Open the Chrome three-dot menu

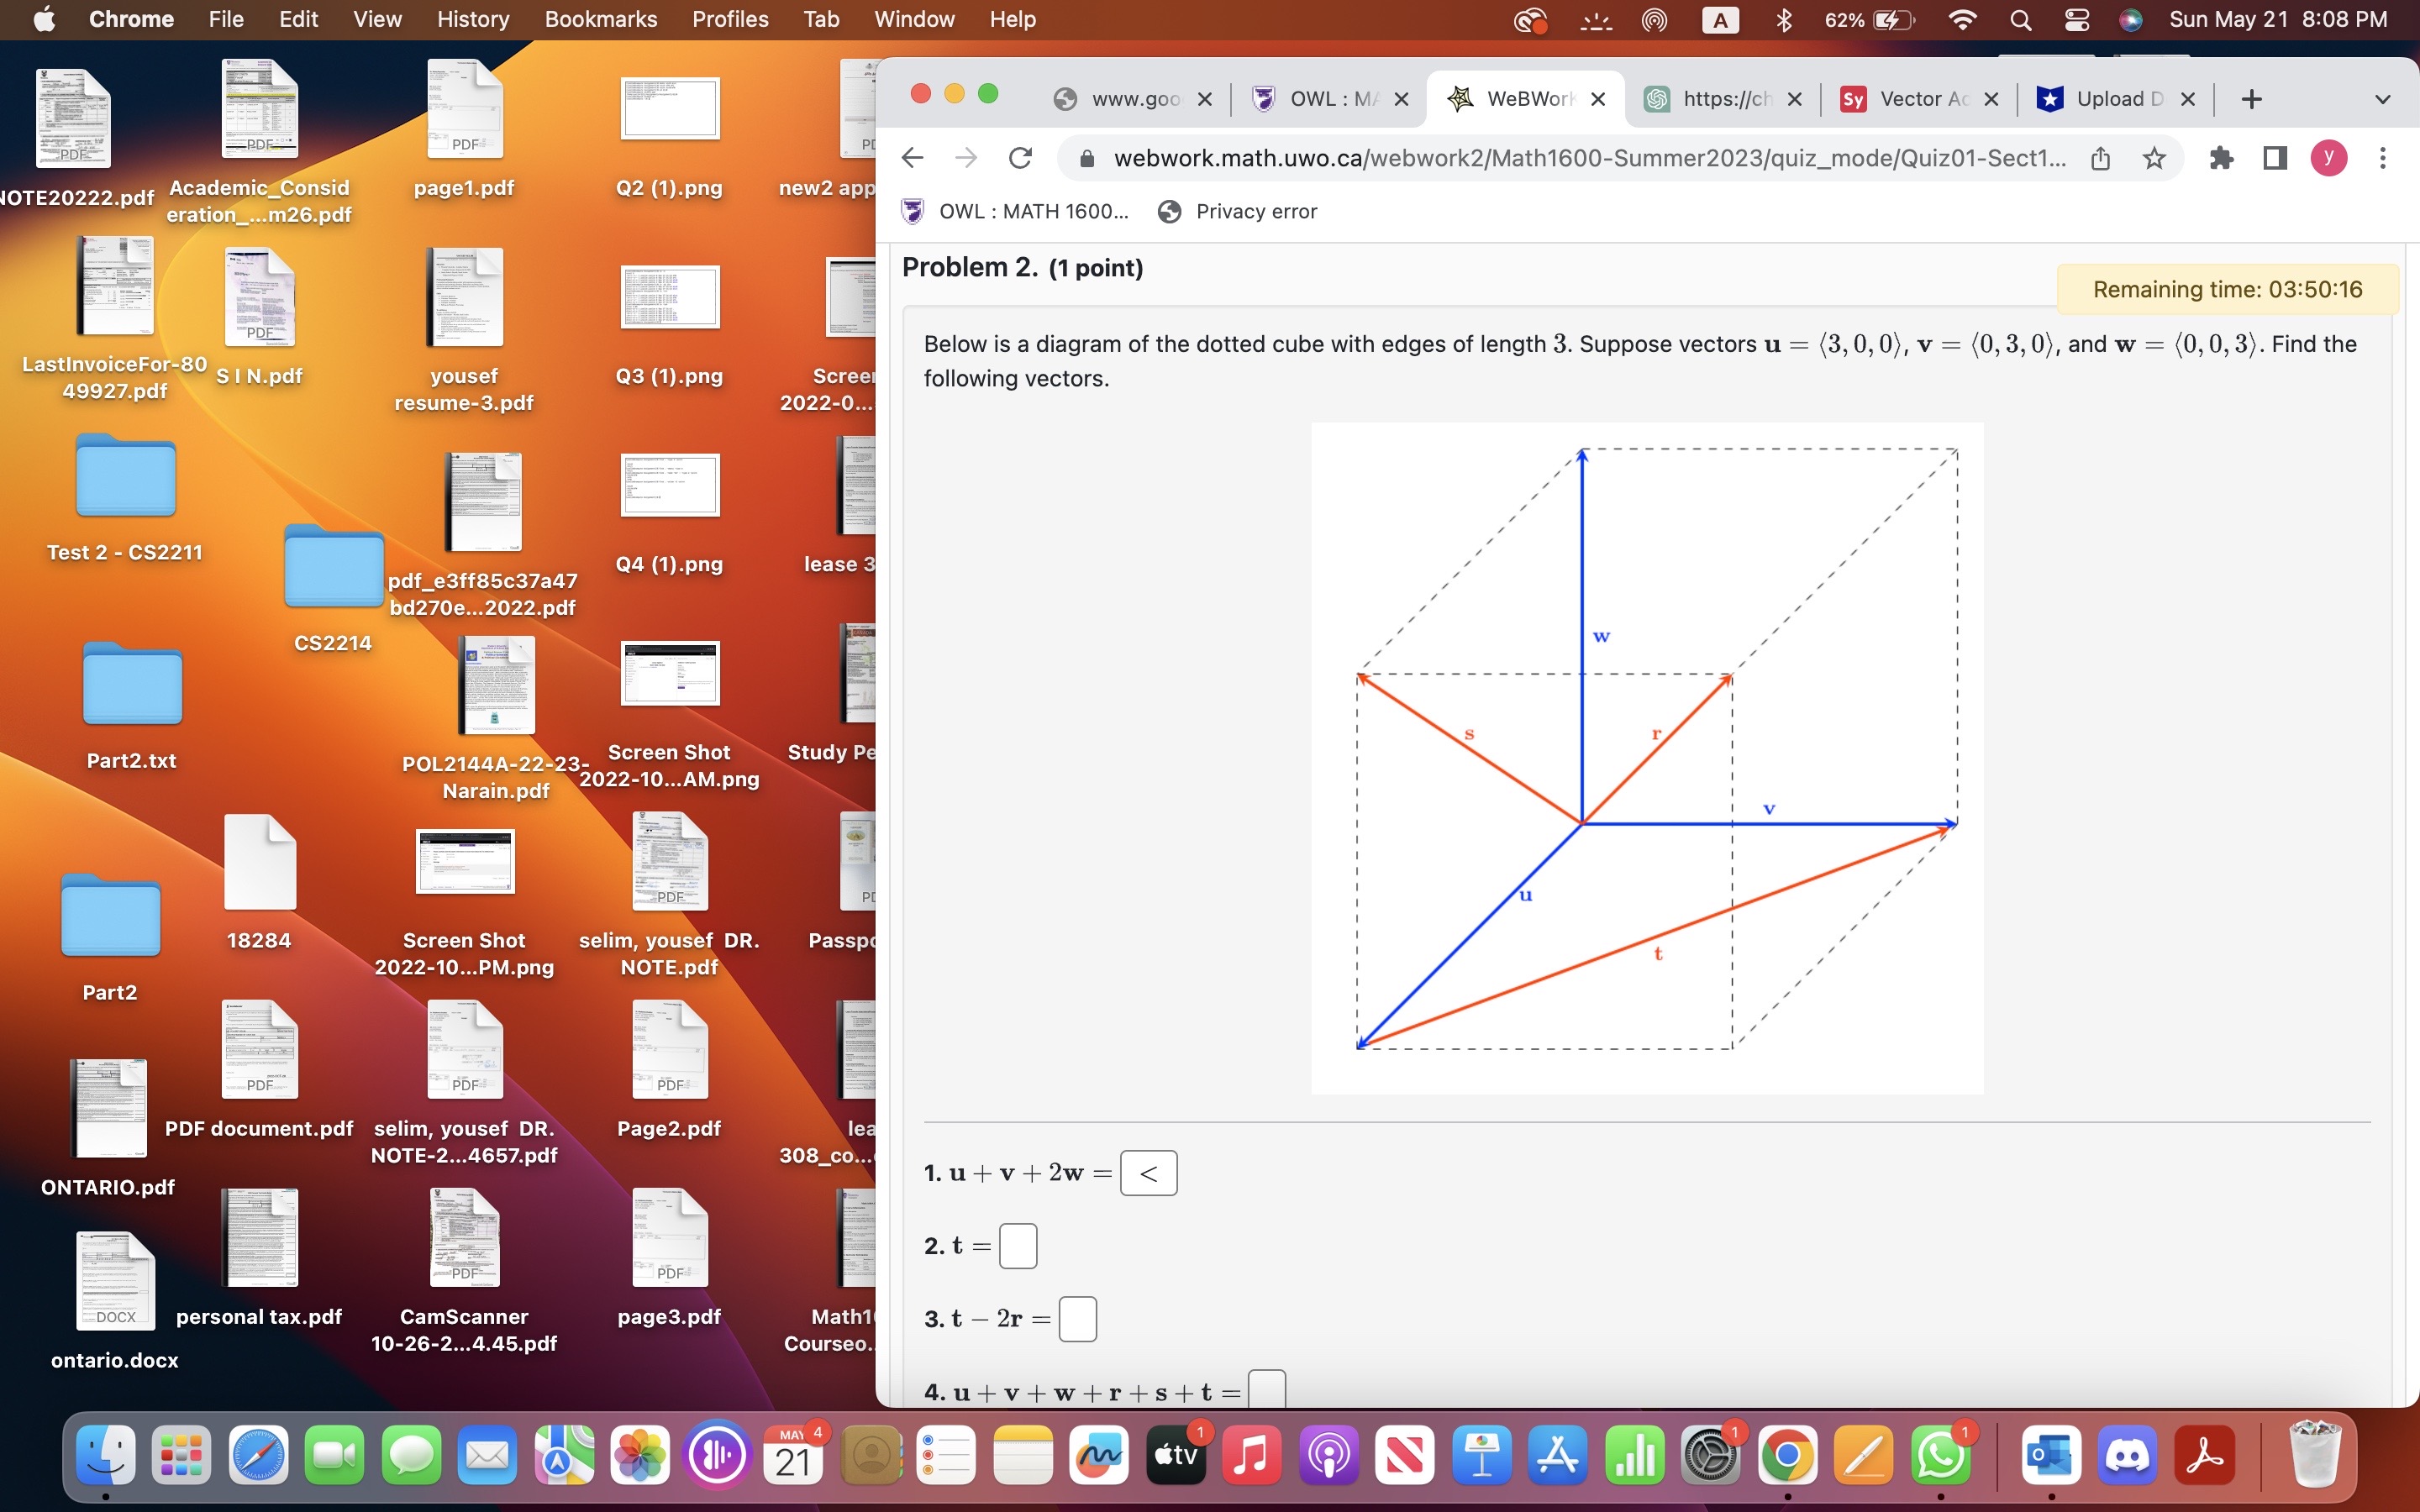(2383, 158)
